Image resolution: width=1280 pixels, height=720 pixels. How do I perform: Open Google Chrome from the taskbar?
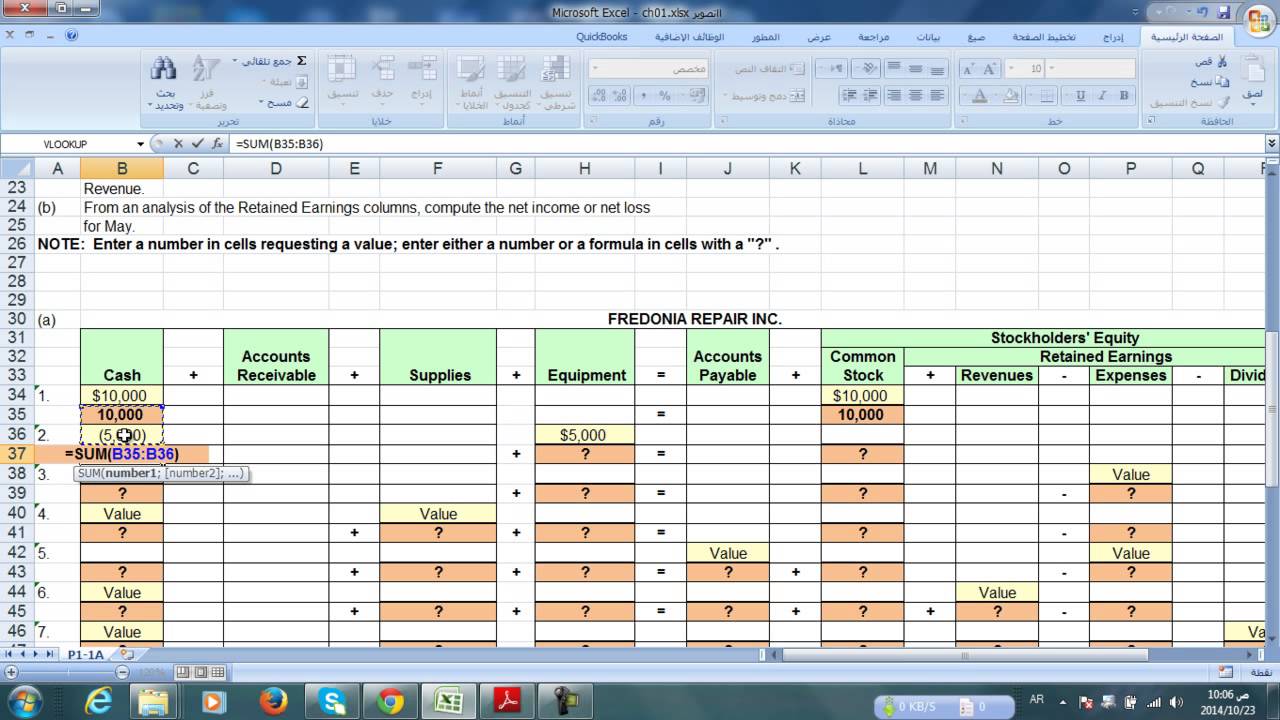coord(391,701)
